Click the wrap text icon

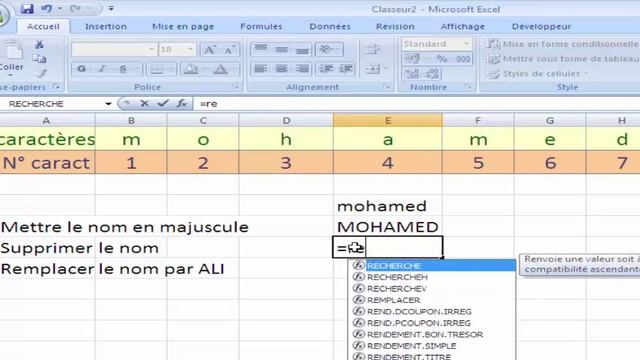372,49
